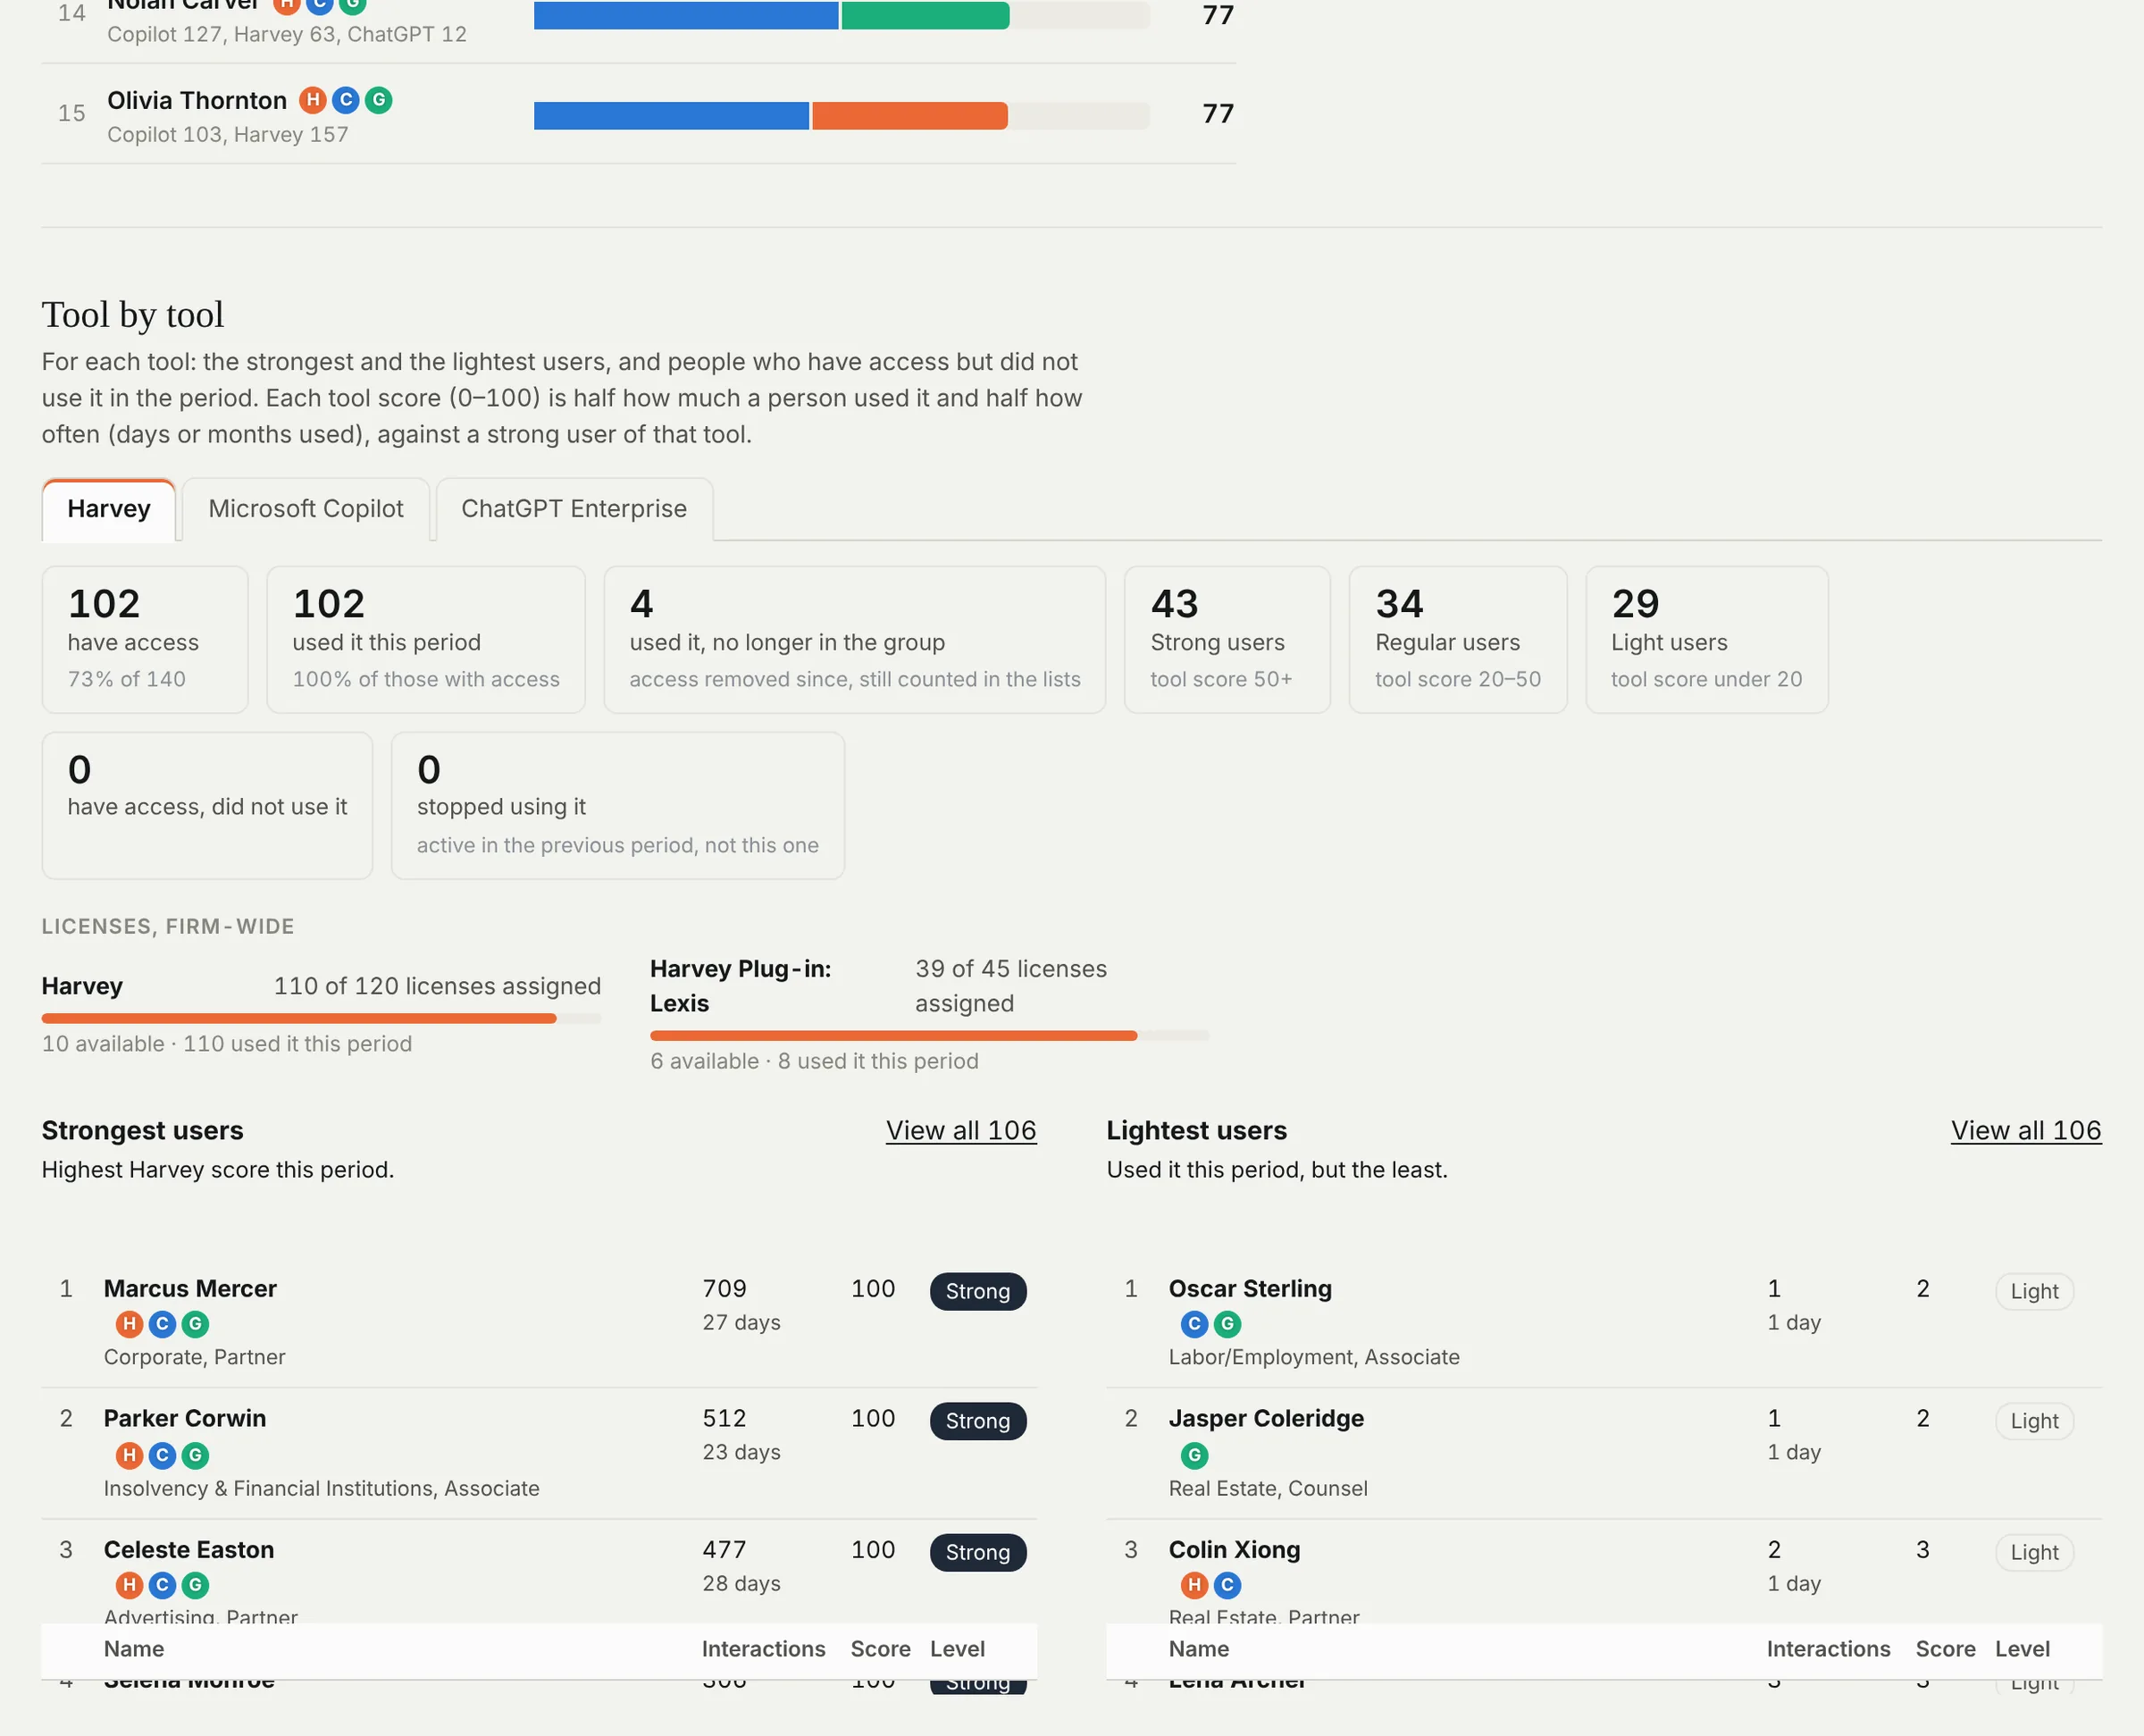
Task: Click the '4 used it, no longer in group' card
Action: [855, 640]
